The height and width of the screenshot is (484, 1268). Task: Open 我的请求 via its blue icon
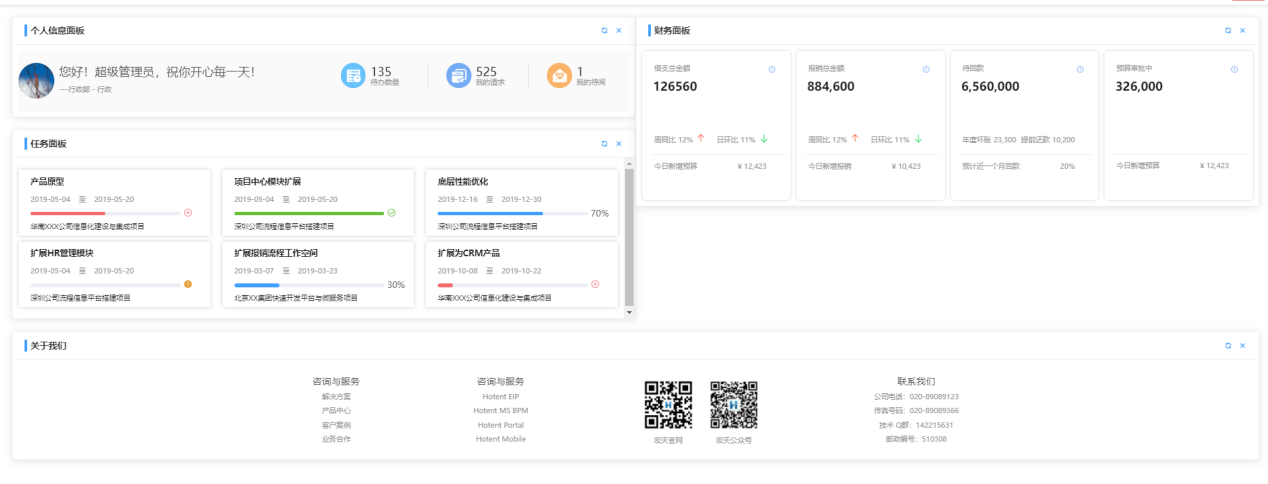pyautogui.click(x=458, y=75)
